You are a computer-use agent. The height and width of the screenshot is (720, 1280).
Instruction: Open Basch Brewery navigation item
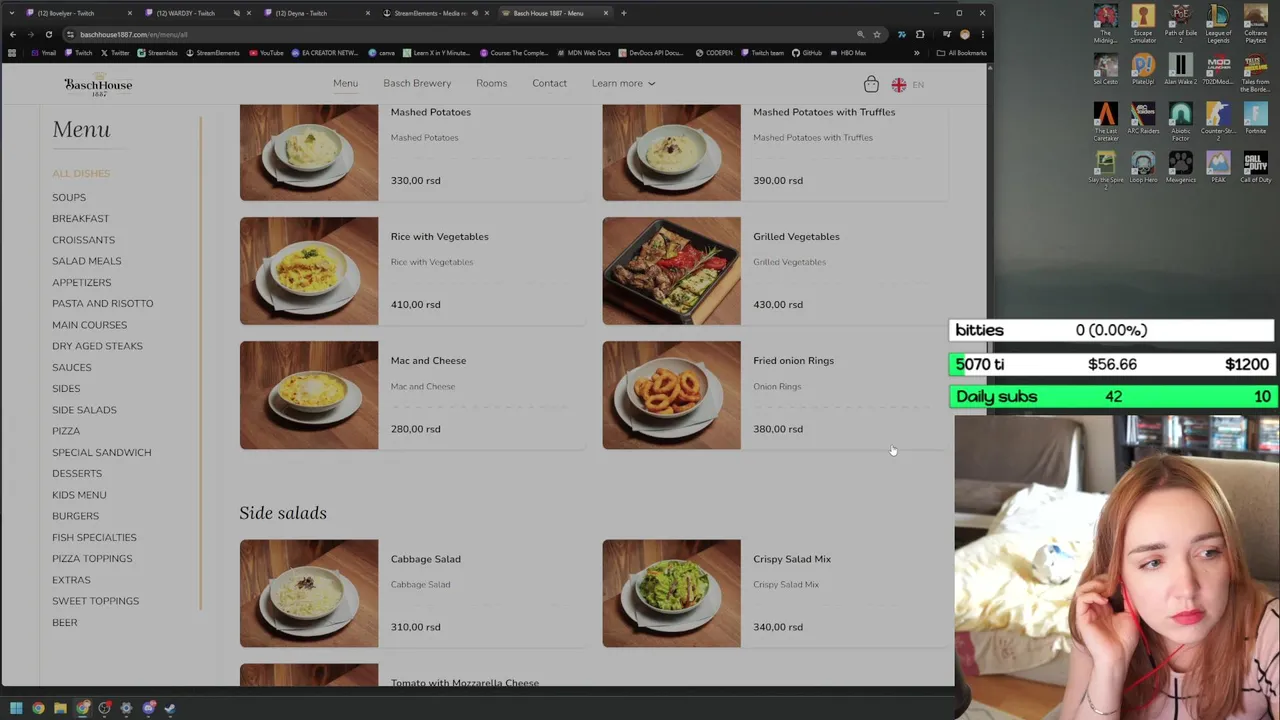(417, 83)
